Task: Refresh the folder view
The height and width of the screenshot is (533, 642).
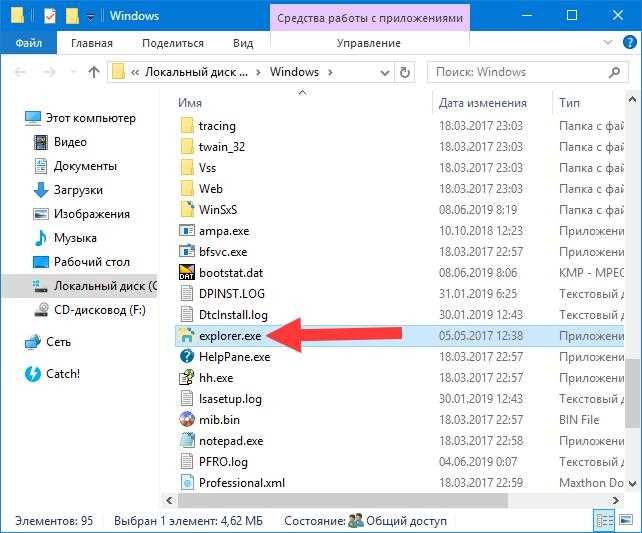Action: pyautogui.click(x=405, y=72)
